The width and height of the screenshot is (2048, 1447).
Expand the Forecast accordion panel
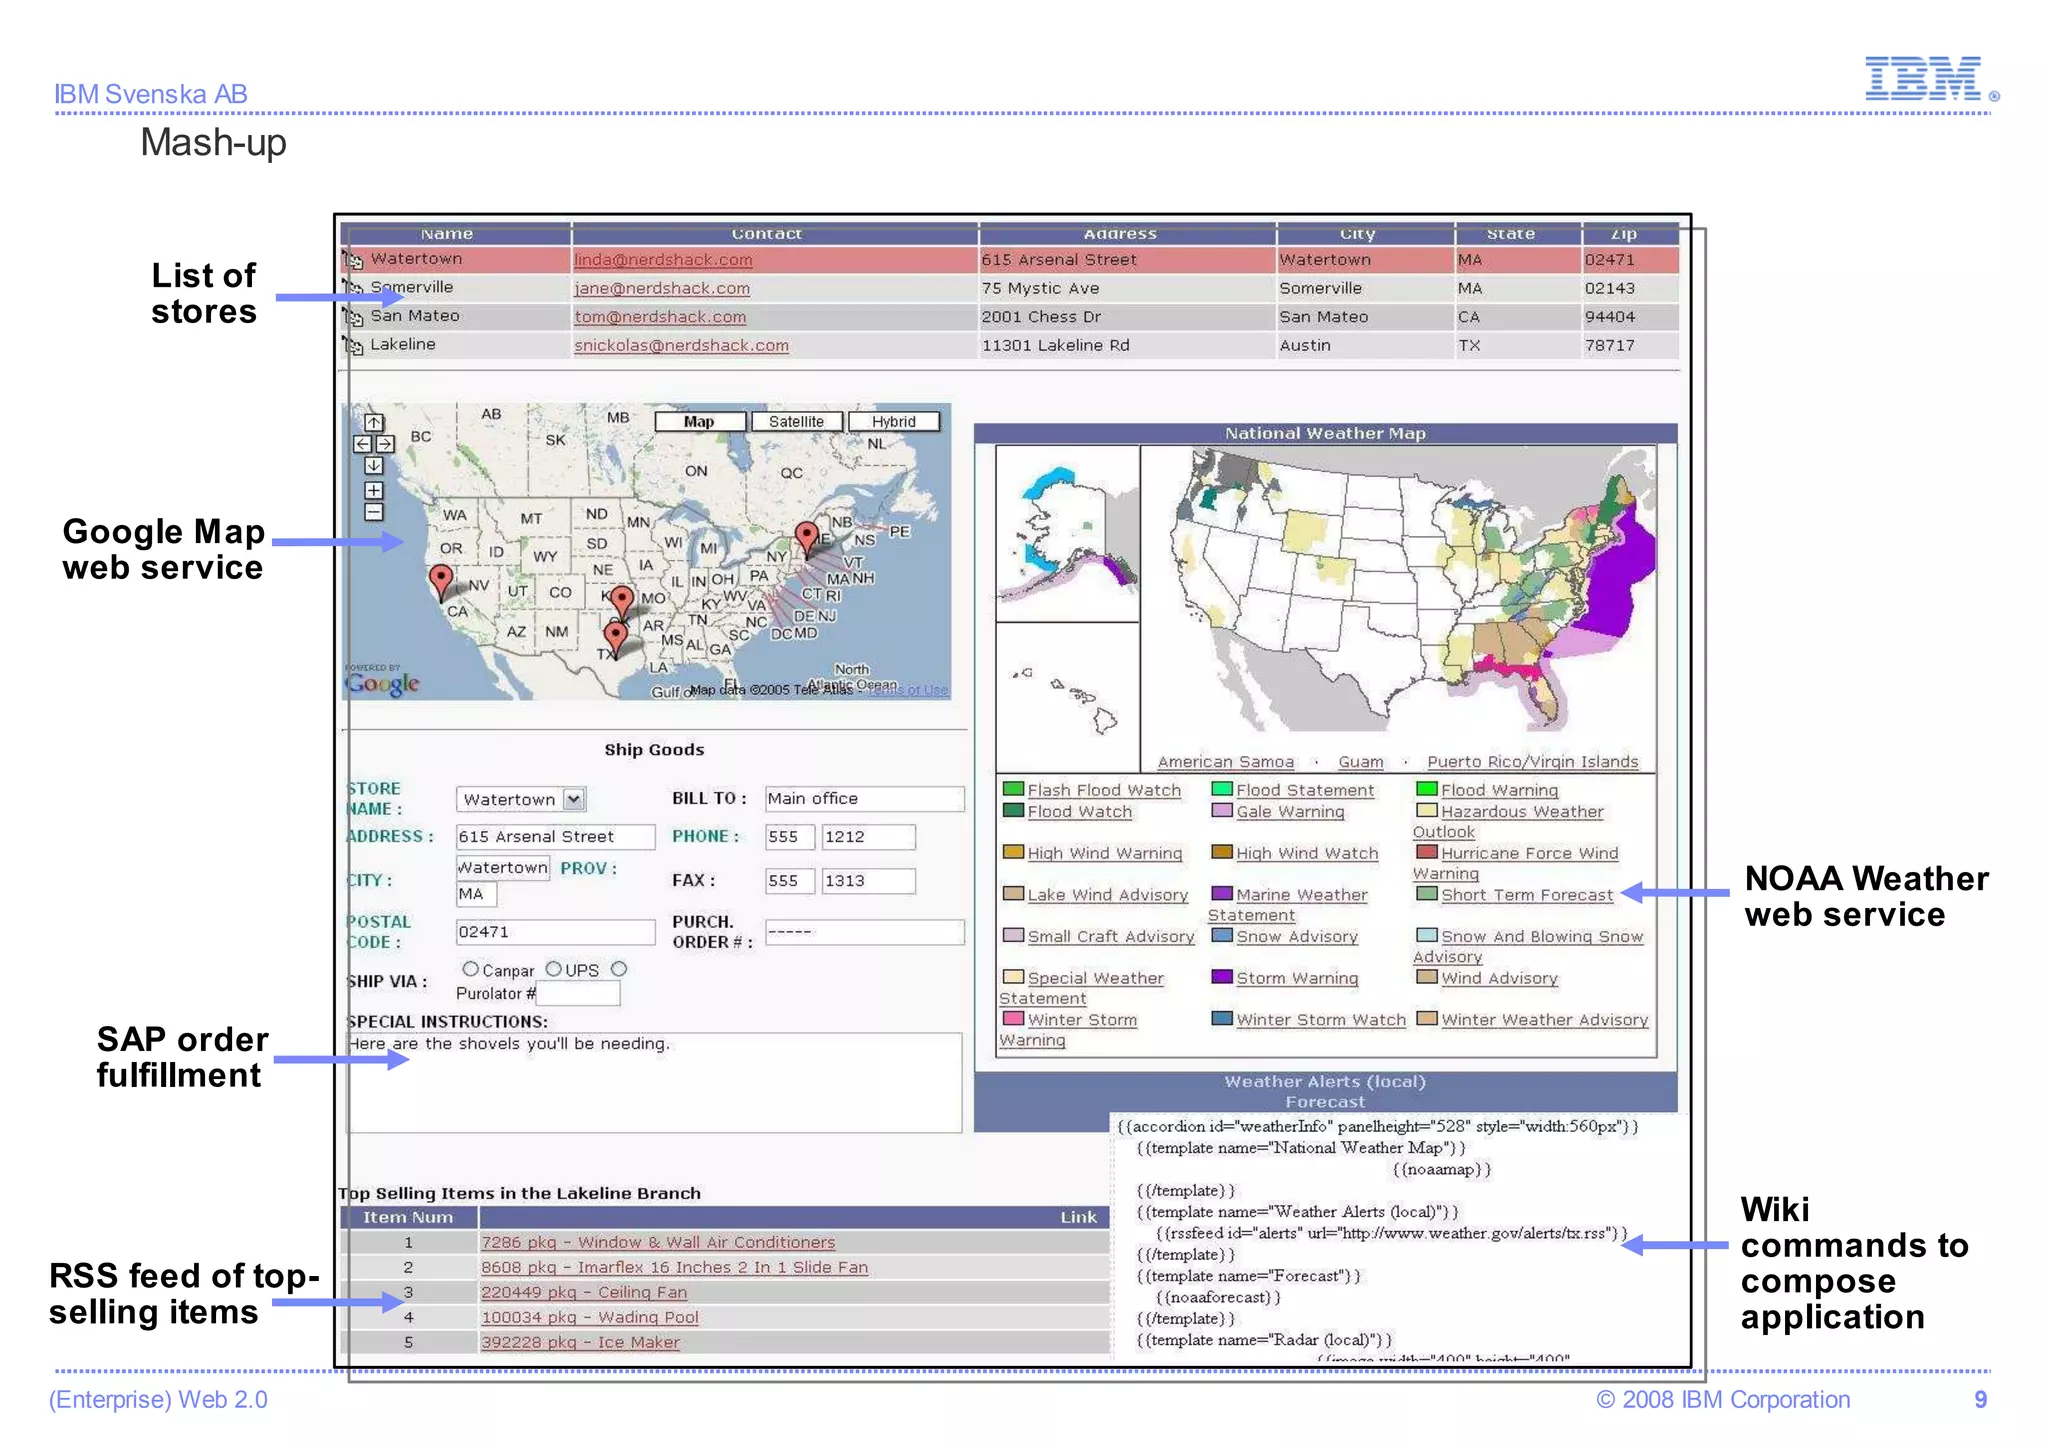(x=1324, y=1102)
